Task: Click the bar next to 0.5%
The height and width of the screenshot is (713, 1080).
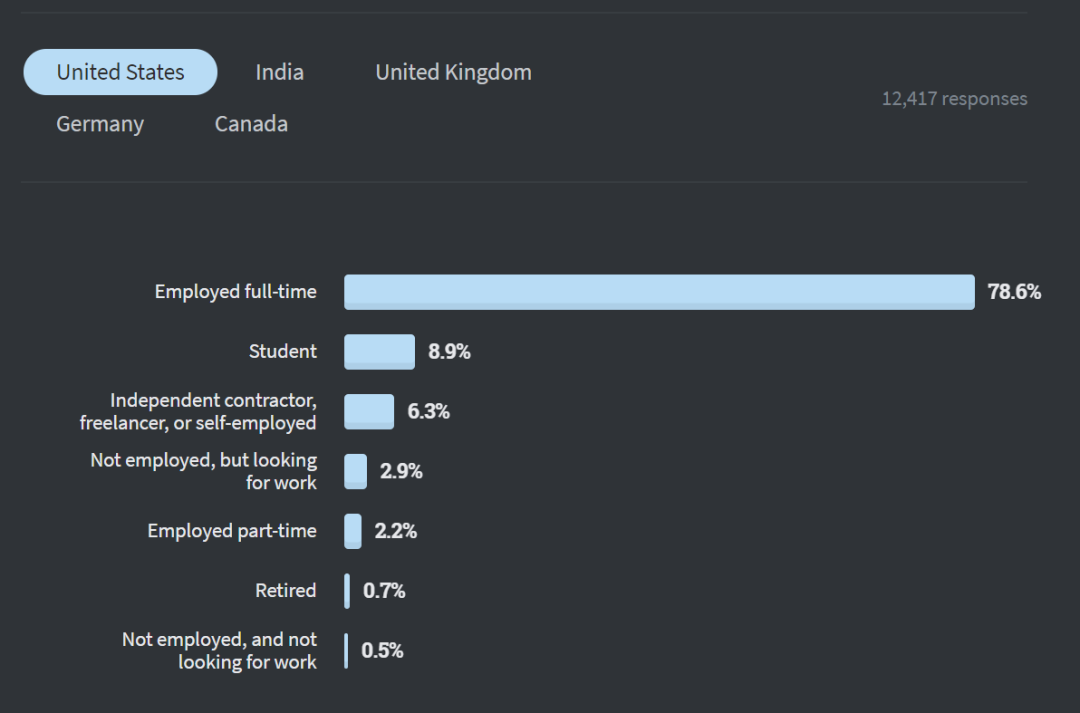Action: (x=346, y=651)
